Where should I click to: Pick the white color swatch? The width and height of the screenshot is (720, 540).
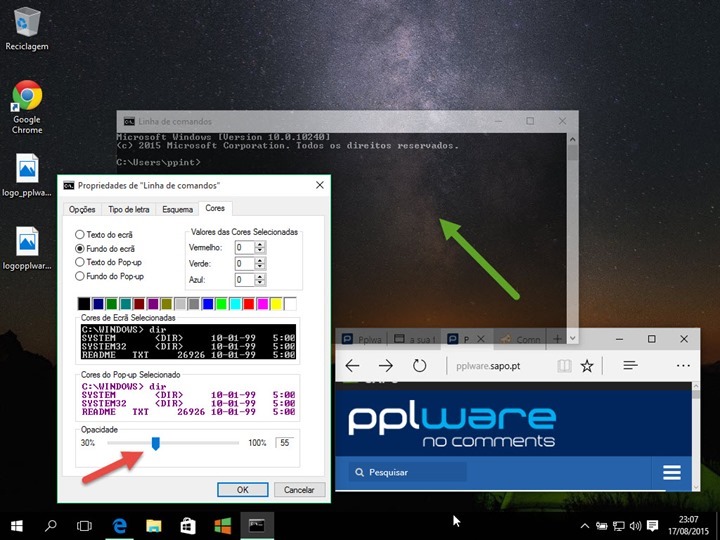tap(290, 304)
